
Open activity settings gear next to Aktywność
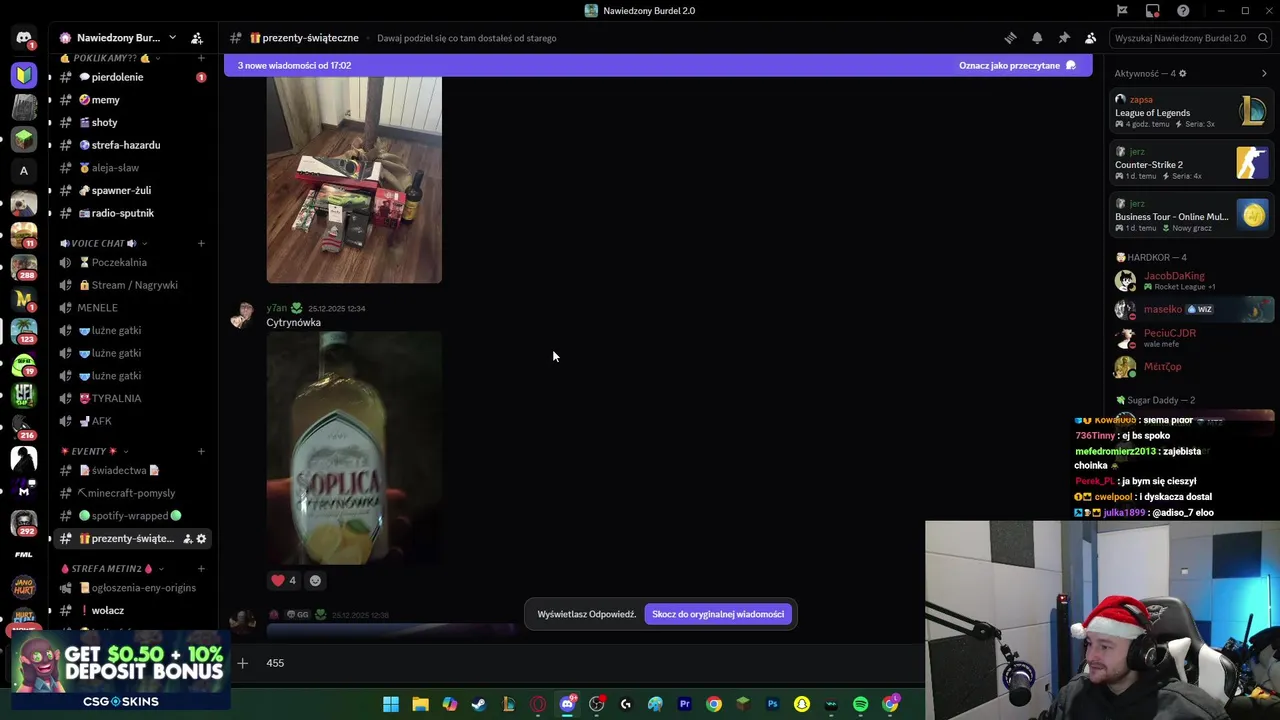[x=1182, y=73]
